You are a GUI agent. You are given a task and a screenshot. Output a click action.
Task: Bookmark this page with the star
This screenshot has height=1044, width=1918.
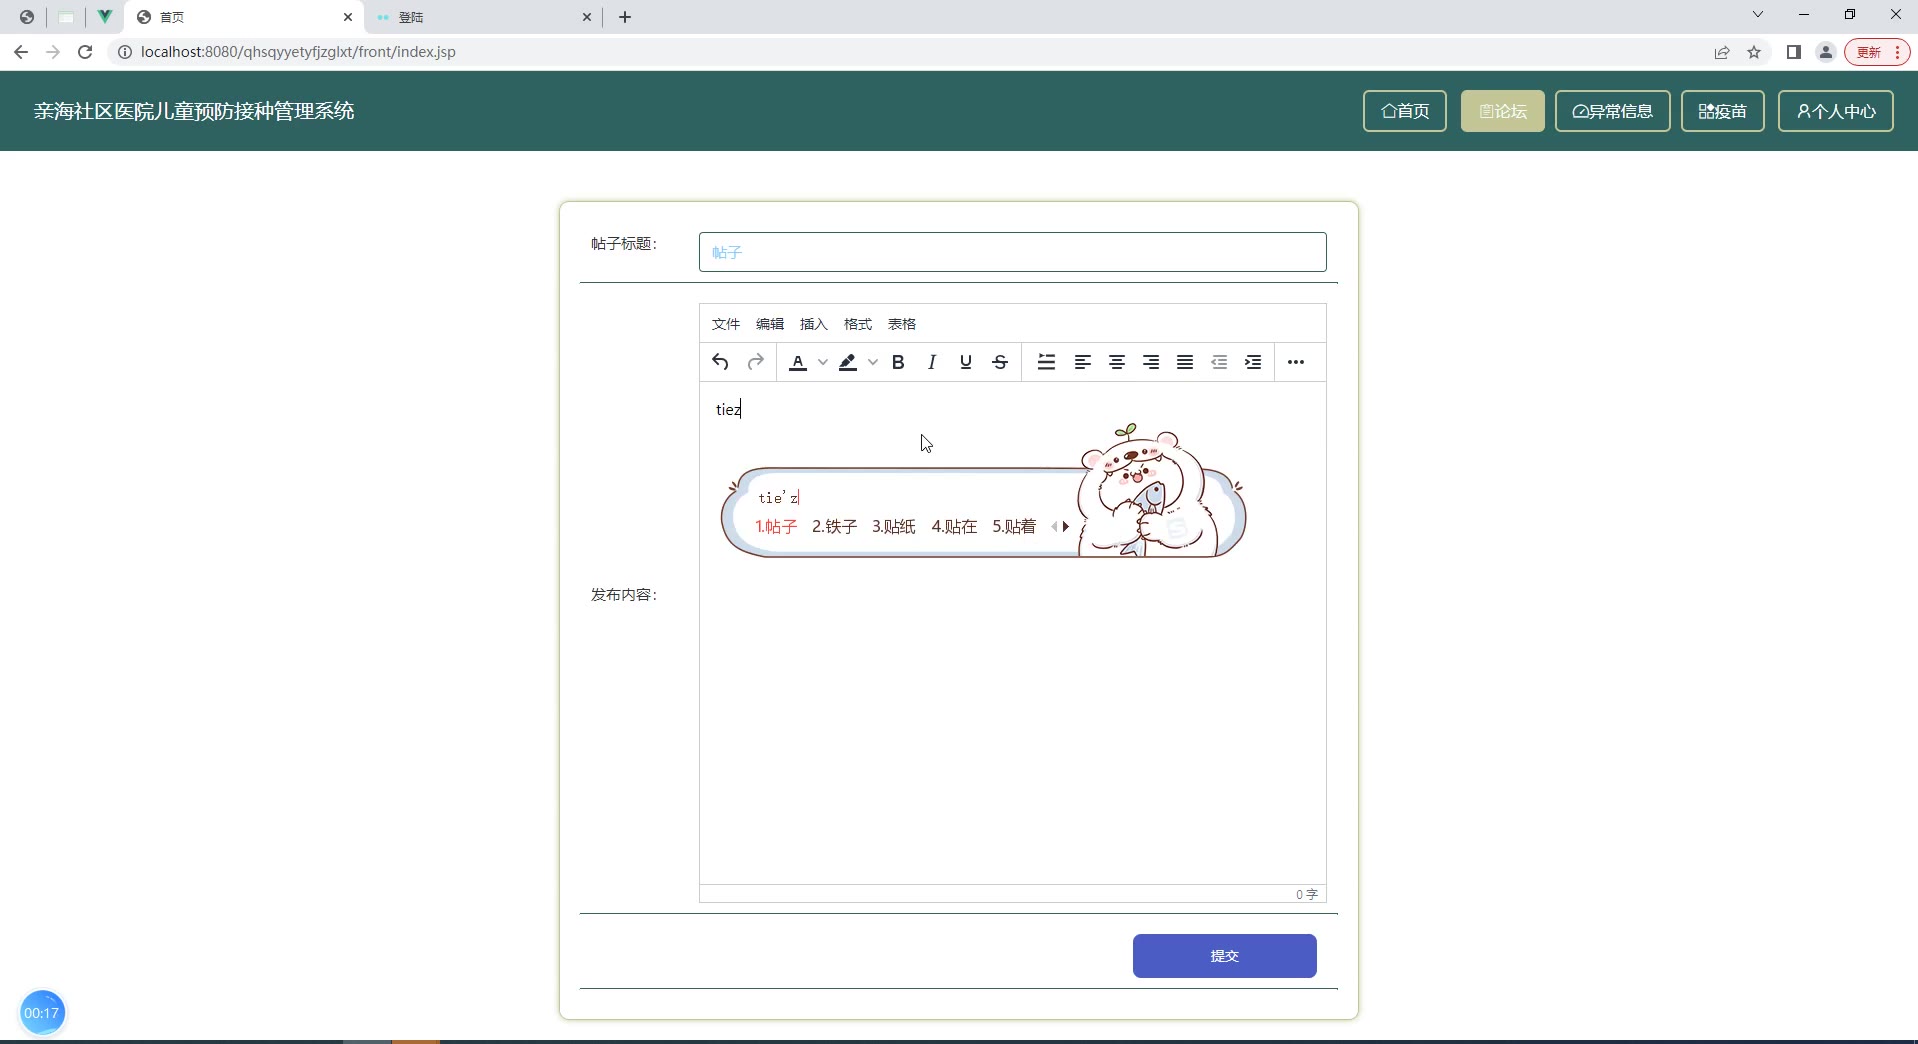[x=1754, y=52]
